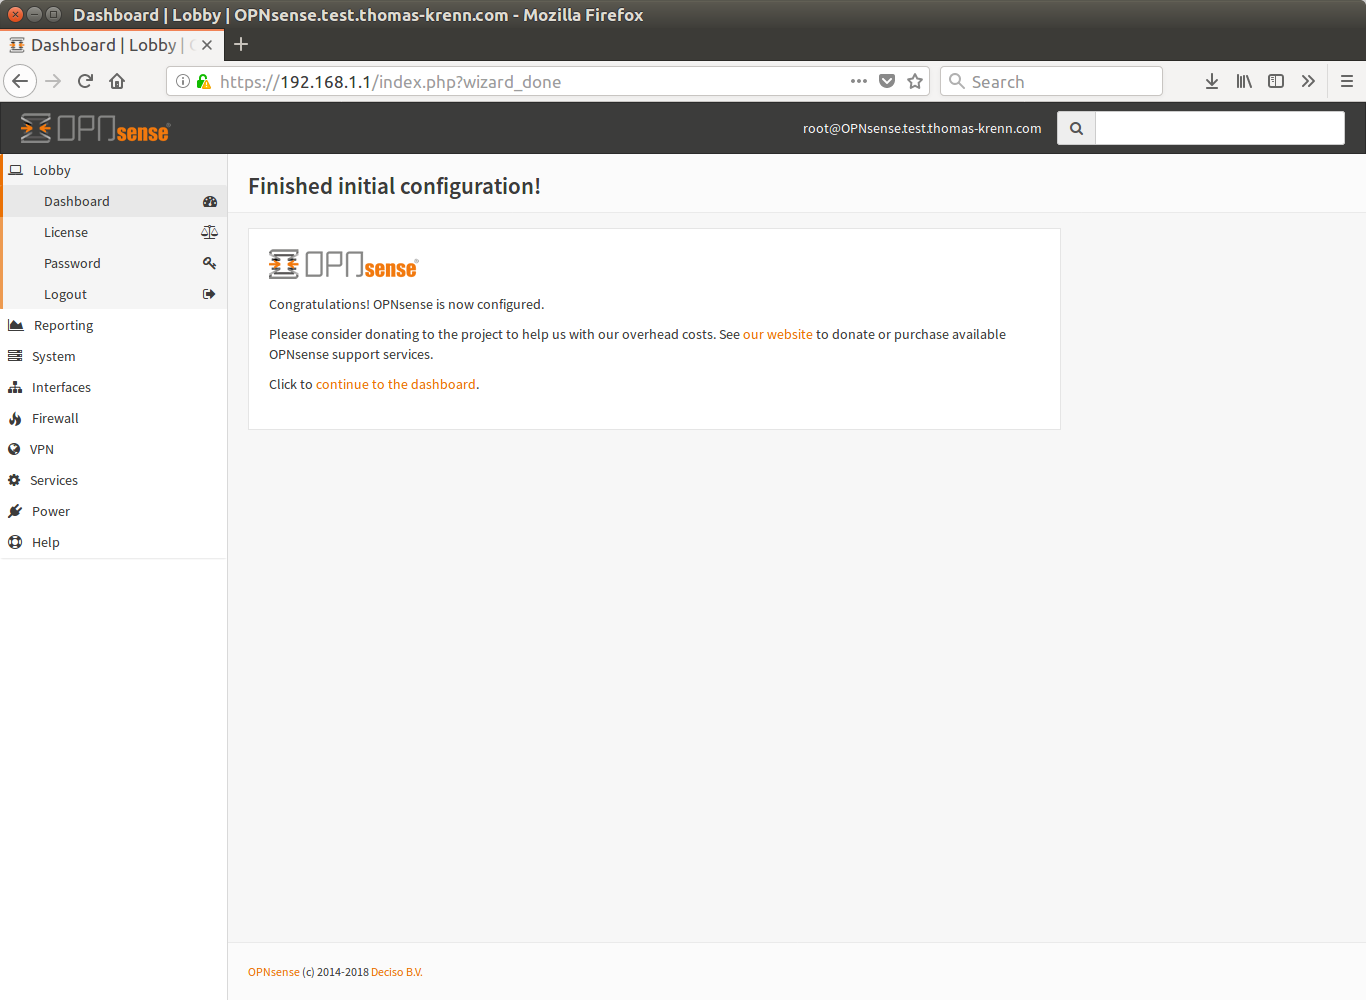
Task: Click the Dashboard gauge icon in sidebar
Action: pyautogui.click(x=210, y=201)
